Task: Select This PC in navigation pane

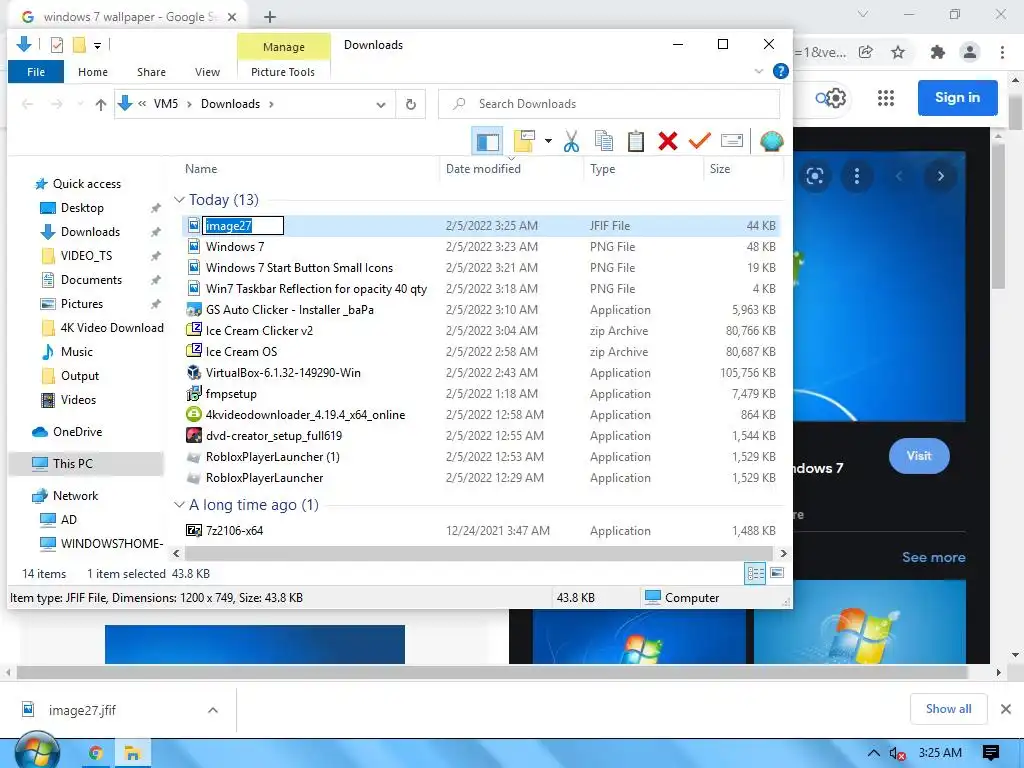Action: [x=72, y=464]
